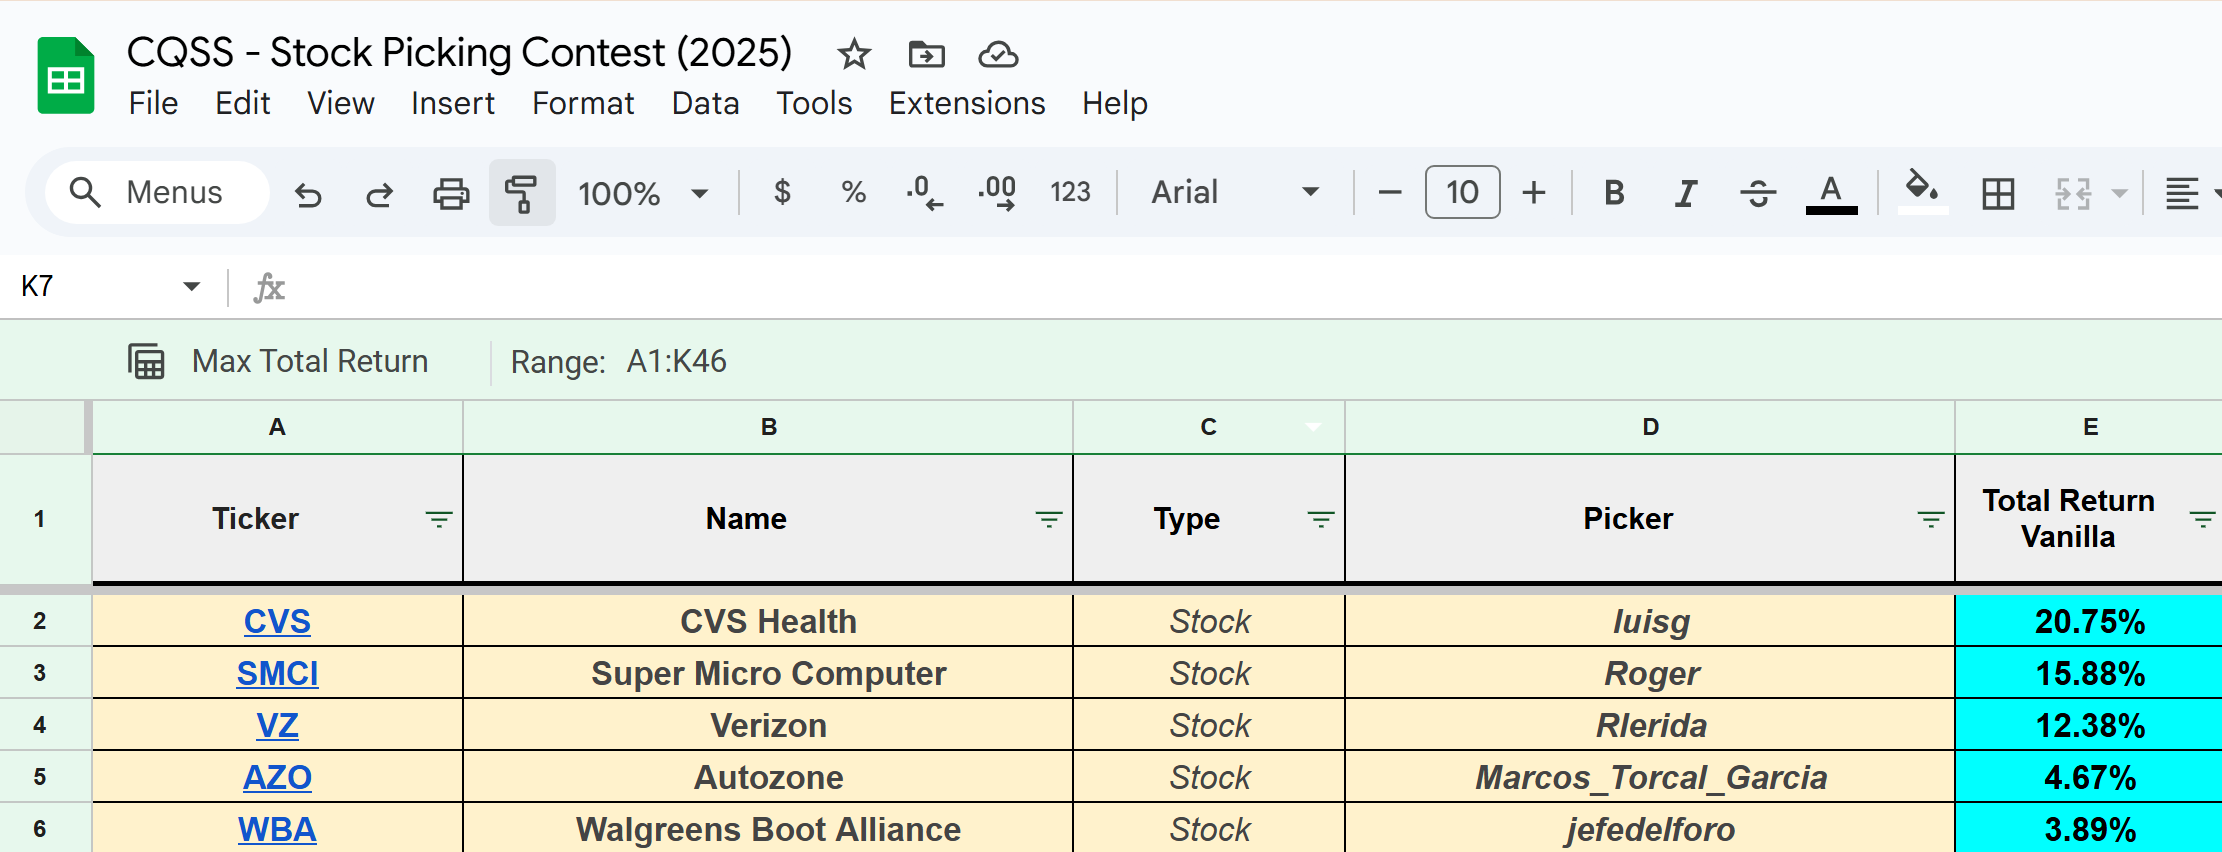Toggle strikethrough formatting
The height and width of the screenshot is (852, 2222).
pos(1758,192)
